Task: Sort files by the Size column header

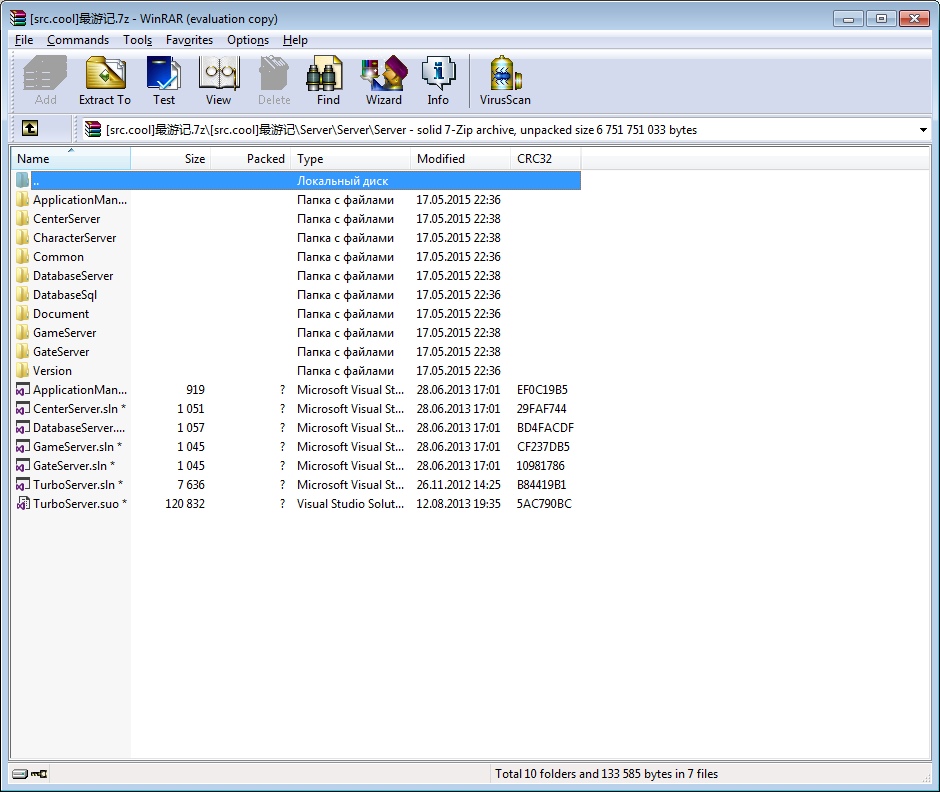Action: pos(193,158)
